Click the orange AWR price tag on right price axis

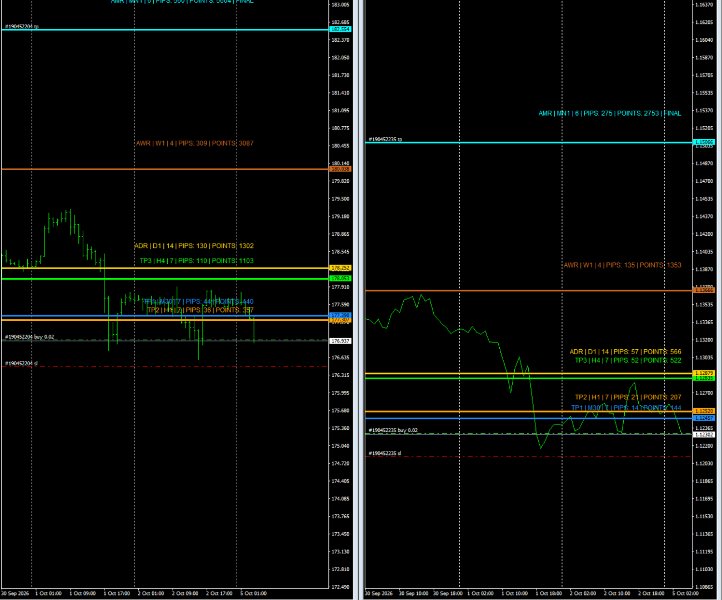coord(704,290)
